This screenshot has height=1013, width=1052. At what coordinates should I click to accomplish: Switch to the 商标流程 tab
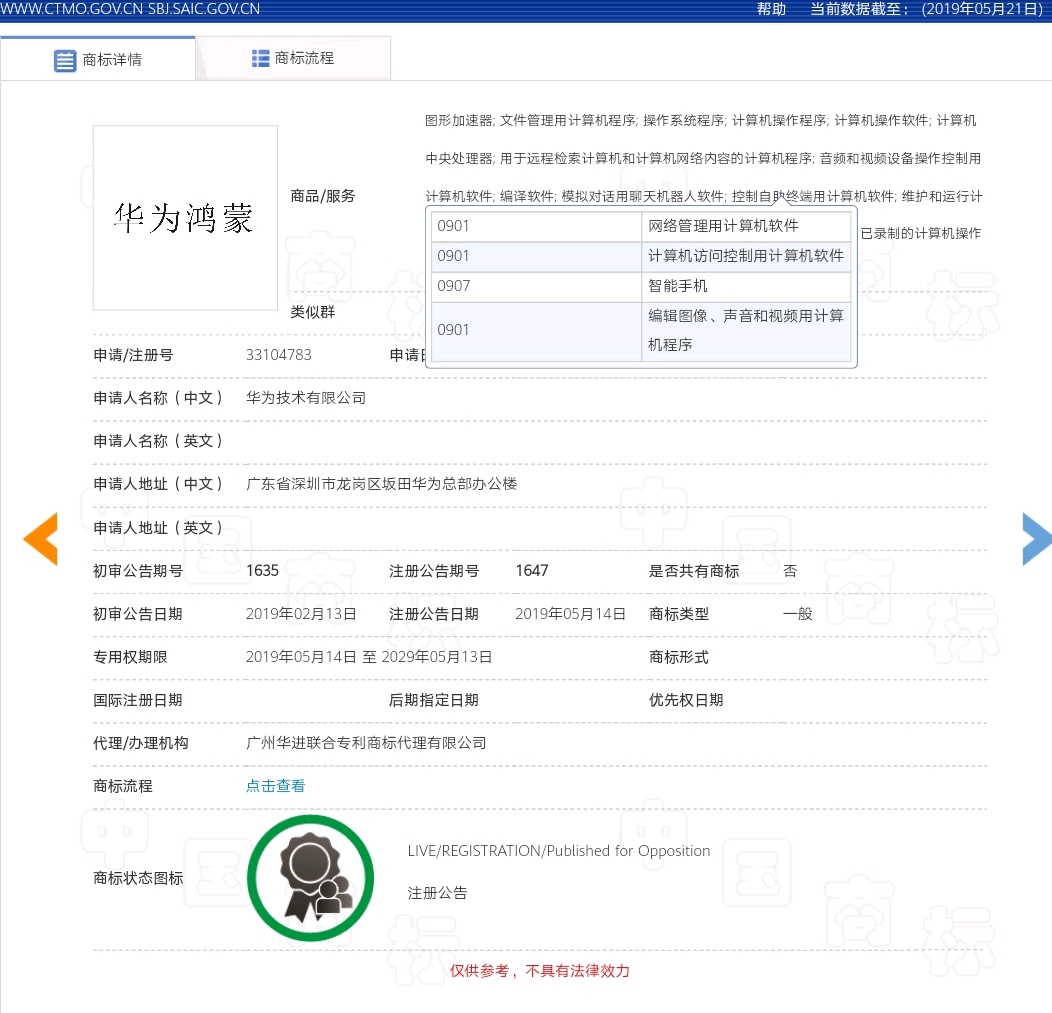click(x=293, y=58)
